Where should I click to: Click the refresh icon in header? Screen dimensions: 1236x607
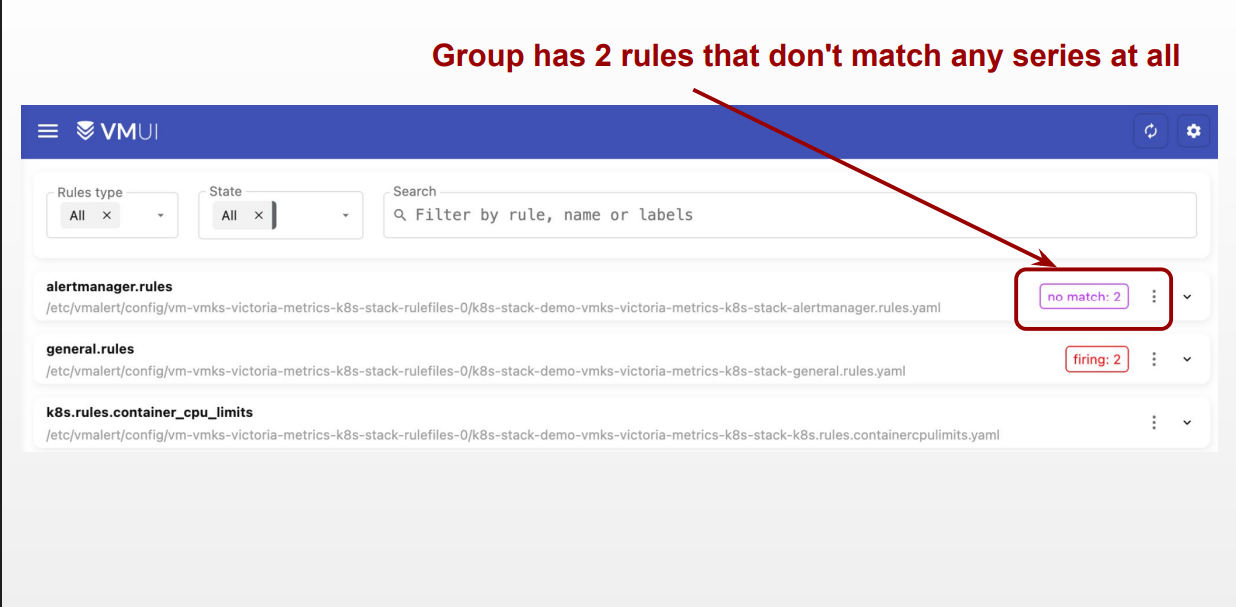[1150, 131]
